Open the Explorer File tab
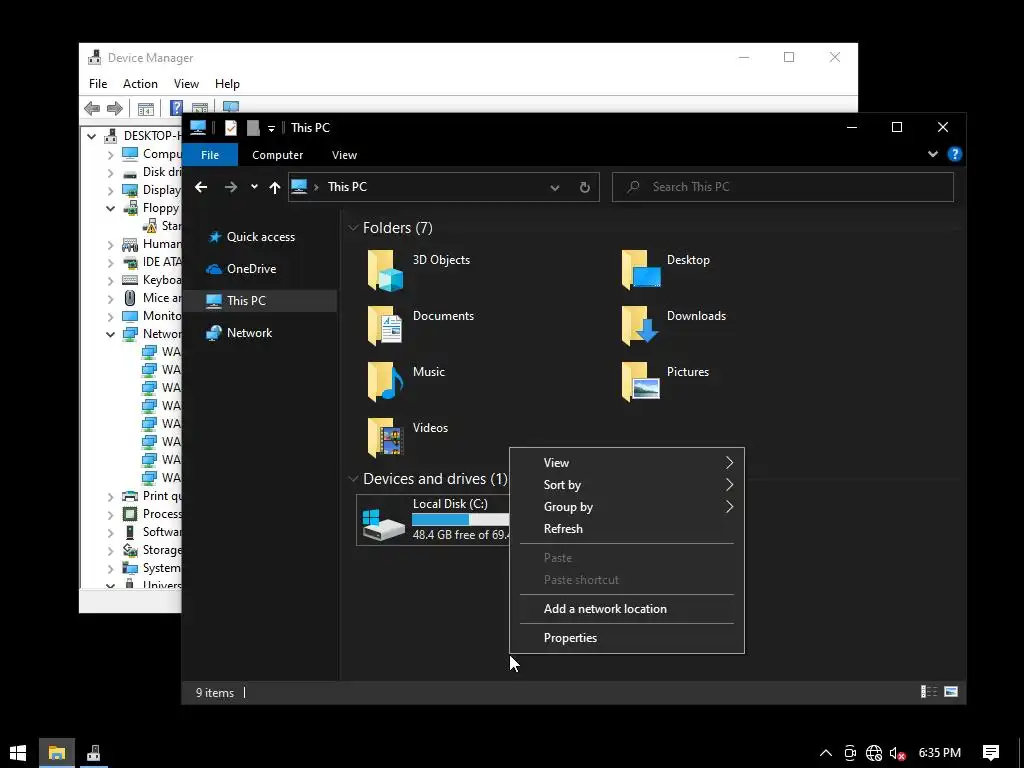This screenshot has height=768, width=1024. (210, 155)
